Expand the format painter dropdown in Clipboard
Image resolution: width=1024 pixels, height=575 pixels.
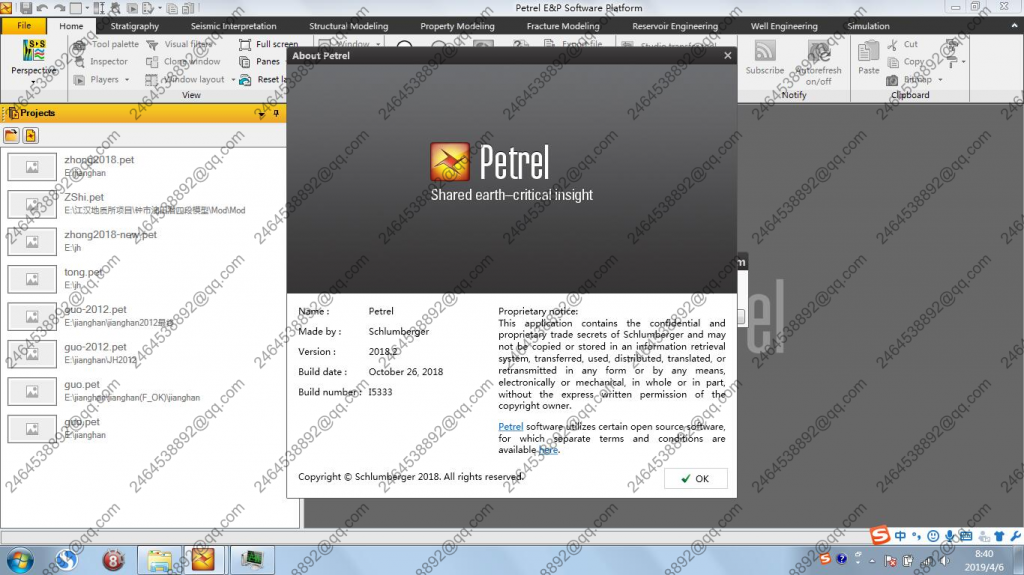[963, 62]
